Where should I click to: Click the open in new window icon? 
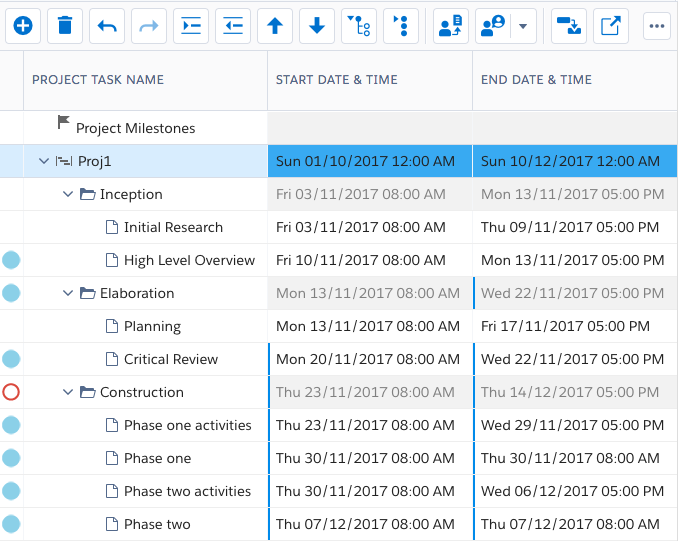click(610, 26)
